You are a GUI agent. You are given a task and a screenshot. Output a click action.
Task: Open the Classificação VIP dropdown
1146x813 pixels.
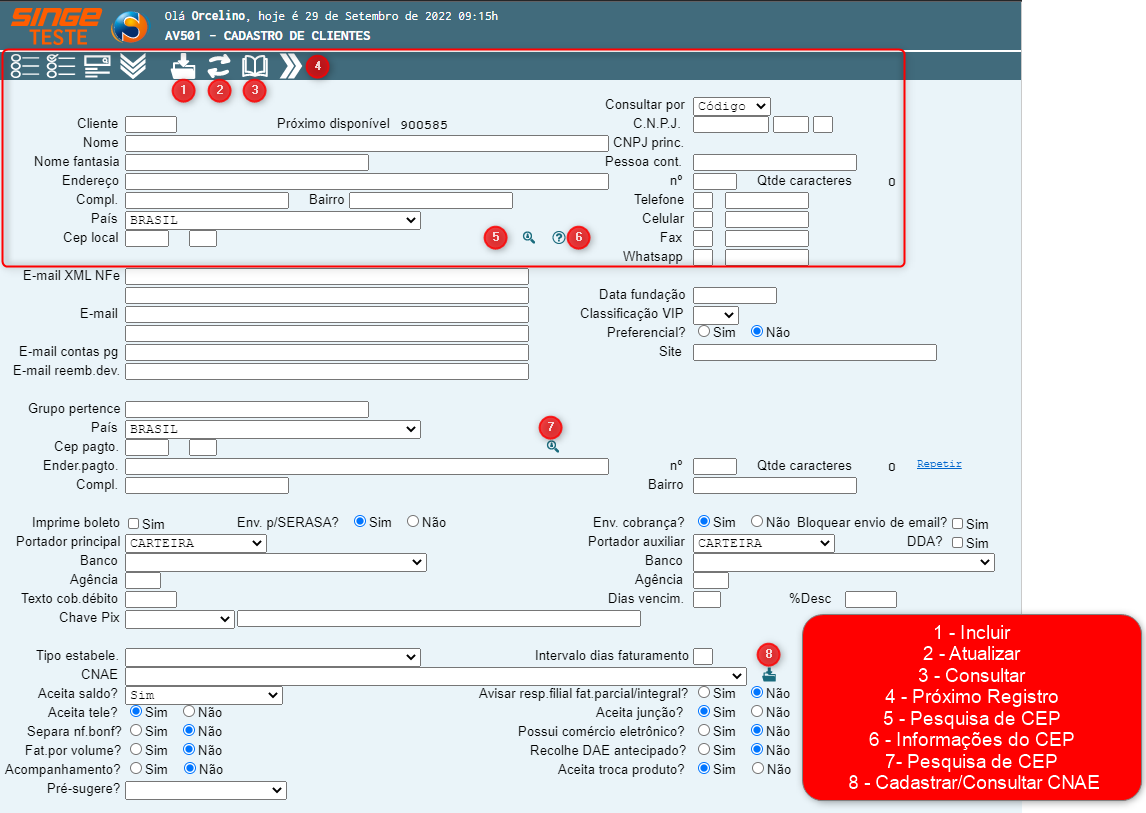pos(715,315)
